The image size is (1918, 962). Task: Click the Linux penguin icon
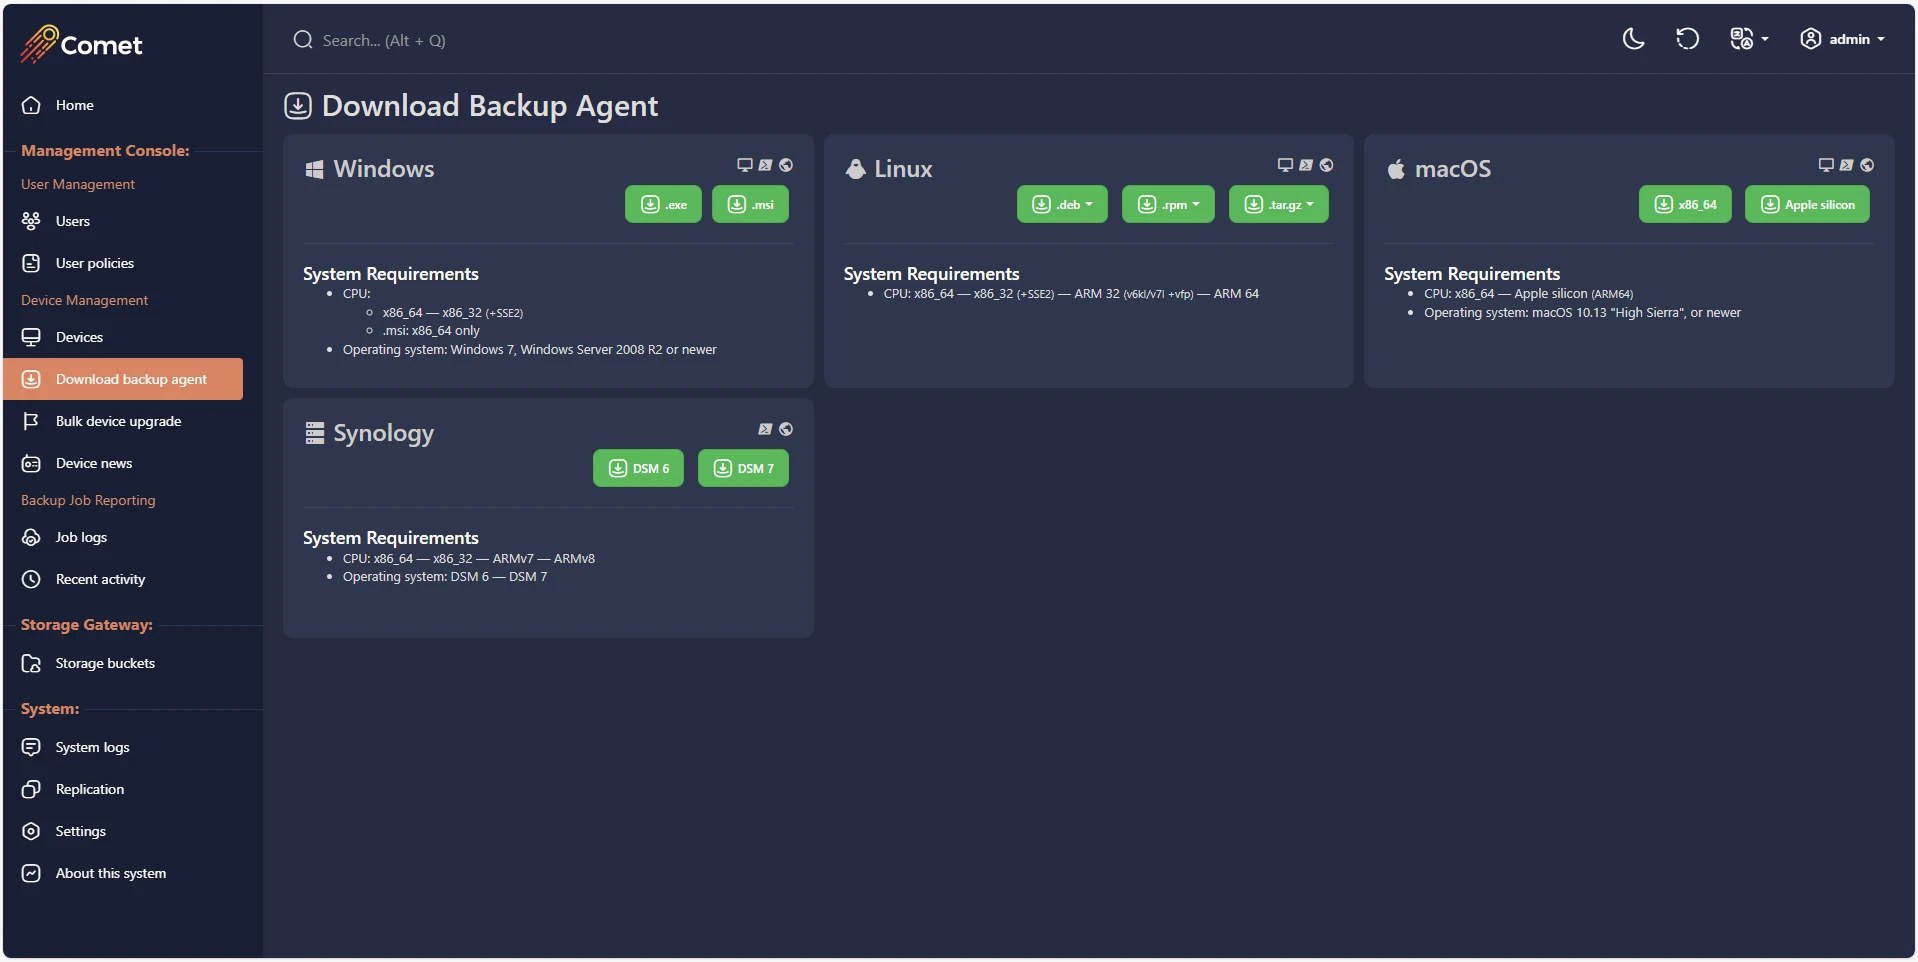pyautogui.click(x=855, y=169)
